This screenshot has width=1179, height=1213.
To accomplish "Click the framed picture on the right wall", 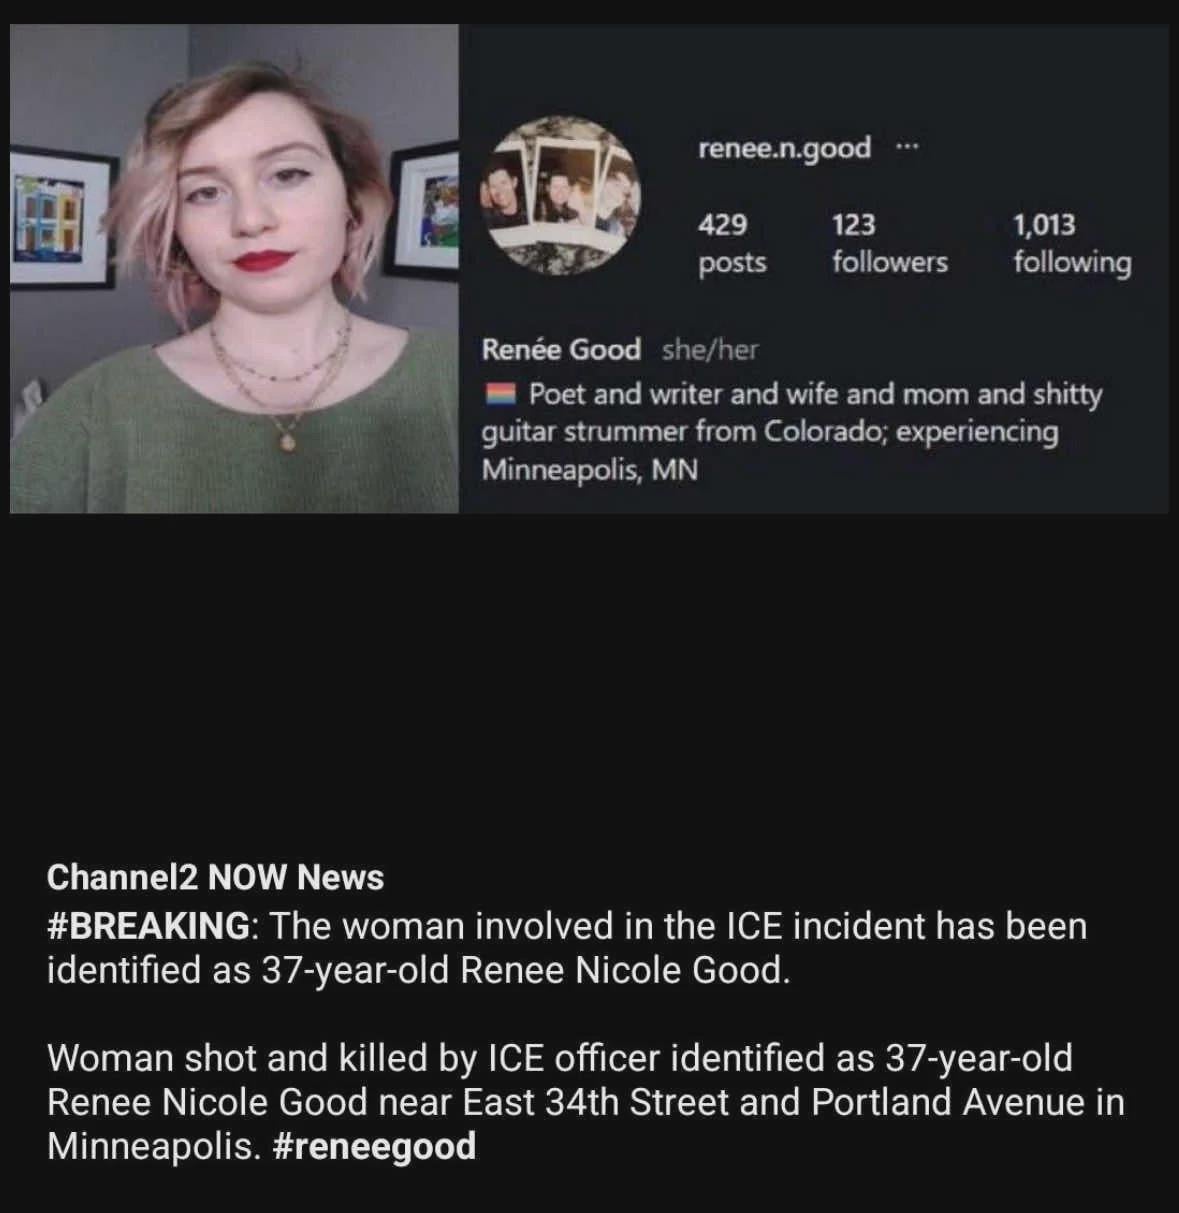I will point(423,210).
